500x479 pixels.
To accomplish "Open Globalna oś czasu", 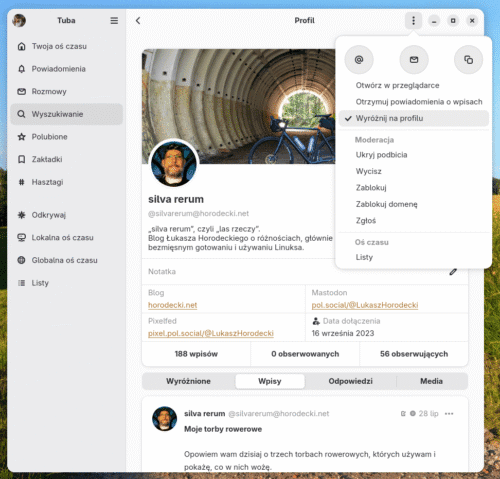I will (67, 260).
